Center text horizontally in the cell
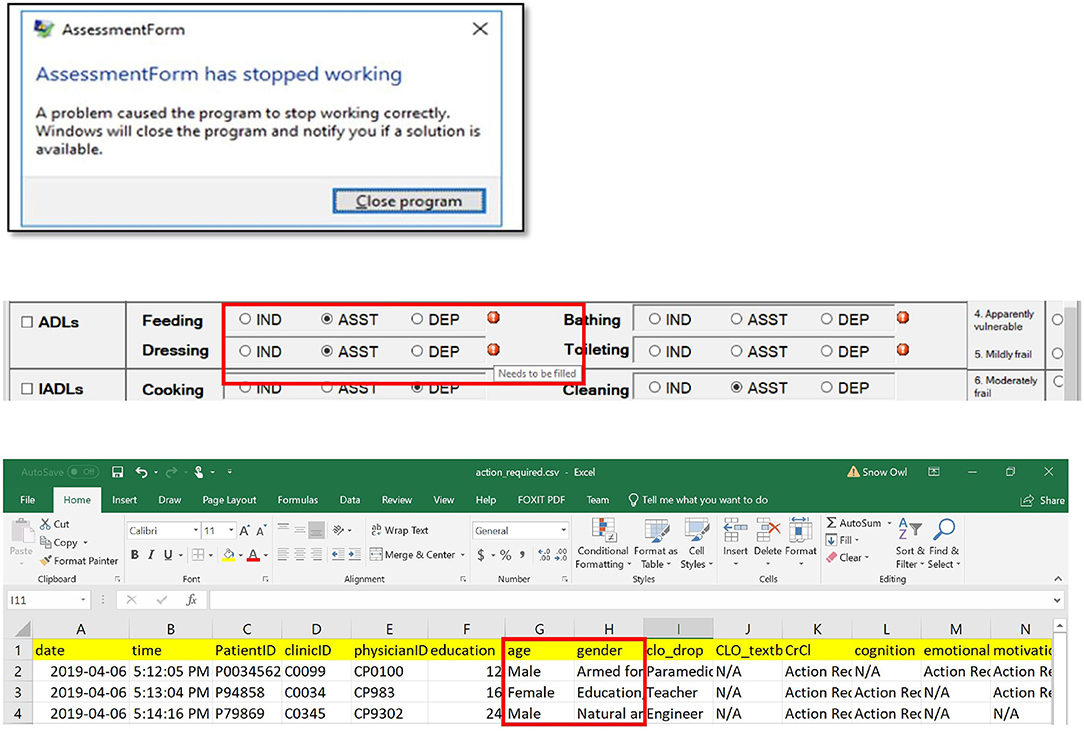Image resolution: width=1084 pixels, height=733 pixels. pos(299,555)
